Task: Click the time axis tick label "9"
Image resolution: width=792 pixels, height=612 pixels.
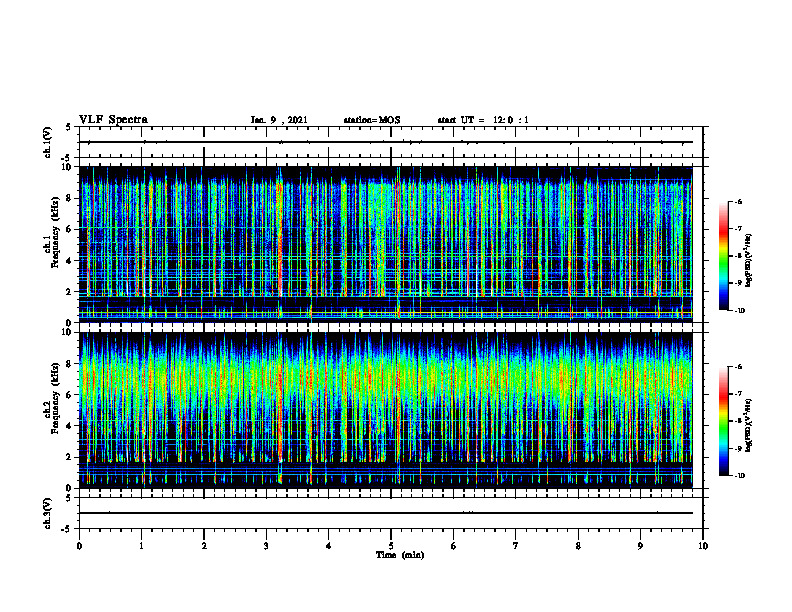Action: [640, 546]
